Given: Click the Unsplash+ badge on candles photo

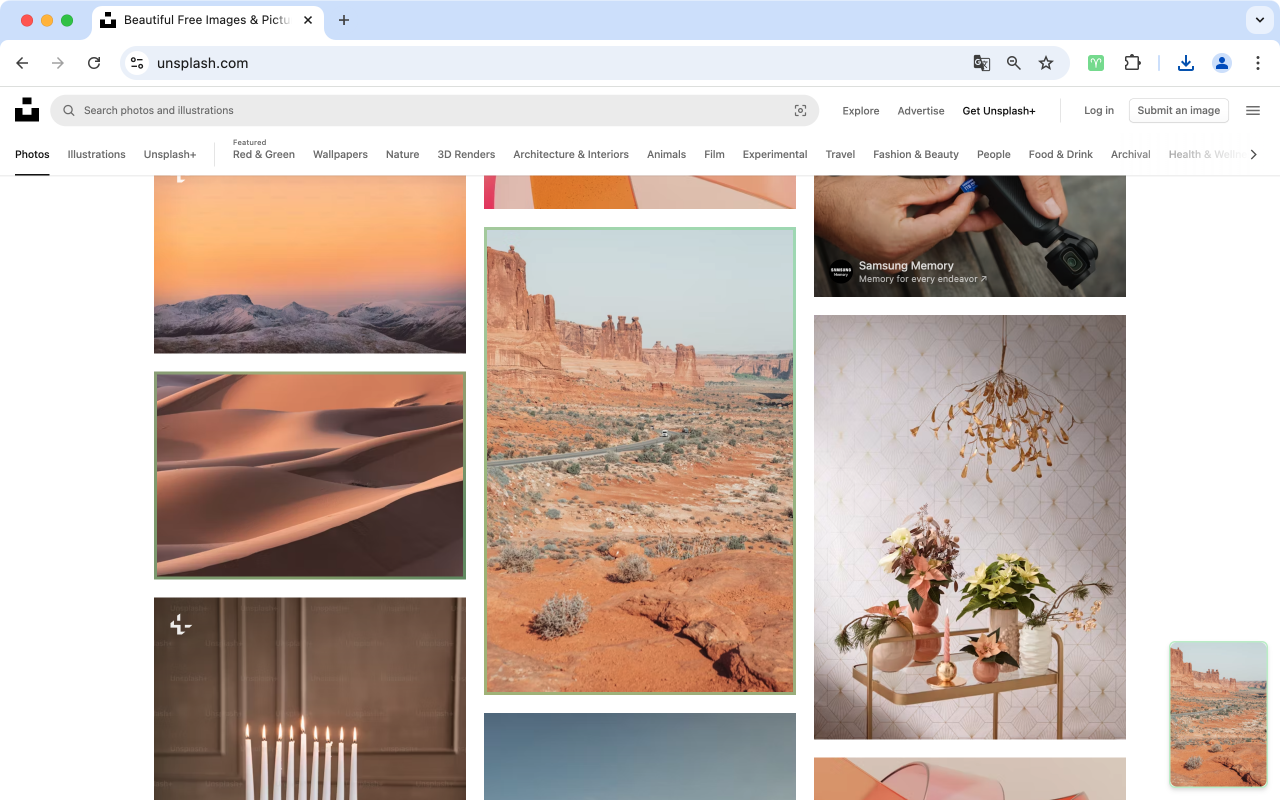Looking at the screenshot, I should pyautogui.click(x=180, y=625).
